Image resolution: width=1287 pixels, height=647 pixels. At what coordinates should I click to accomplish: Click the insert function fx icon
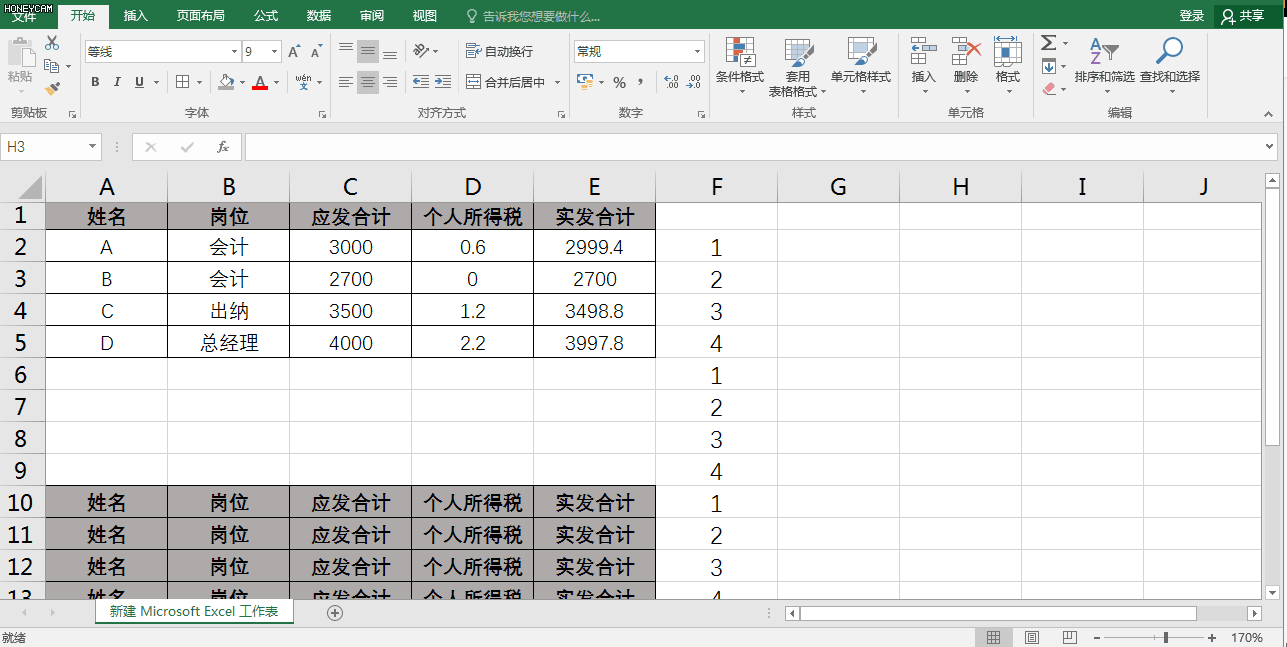[223, 147]
